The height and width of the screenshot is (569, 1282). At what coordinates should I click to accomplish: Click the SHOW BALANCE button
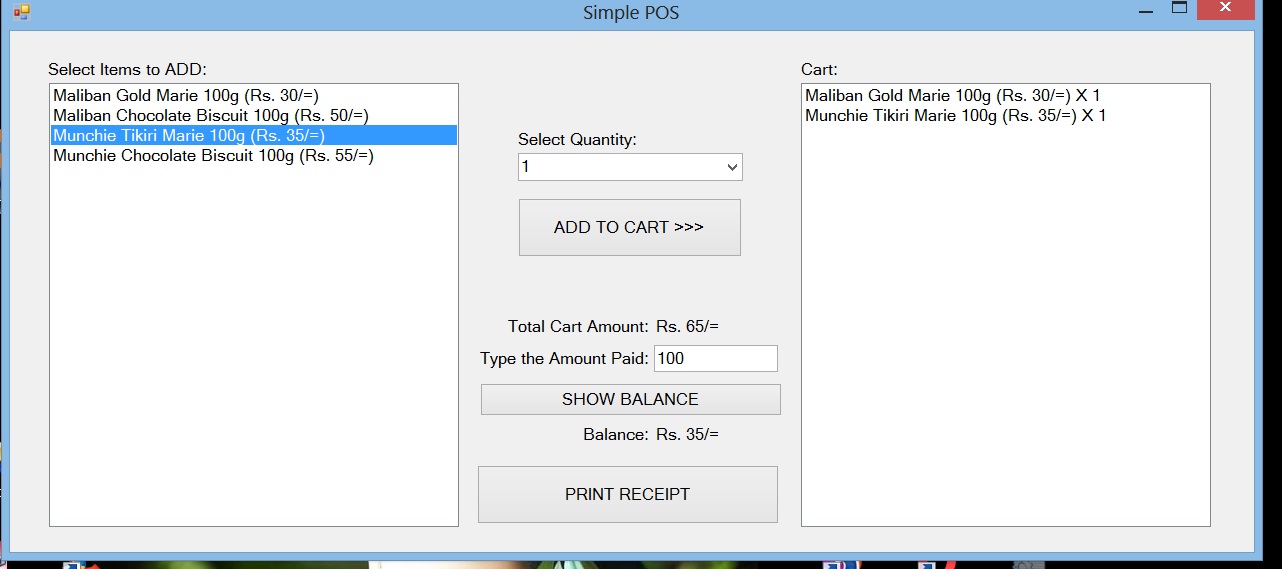[630, 399]
